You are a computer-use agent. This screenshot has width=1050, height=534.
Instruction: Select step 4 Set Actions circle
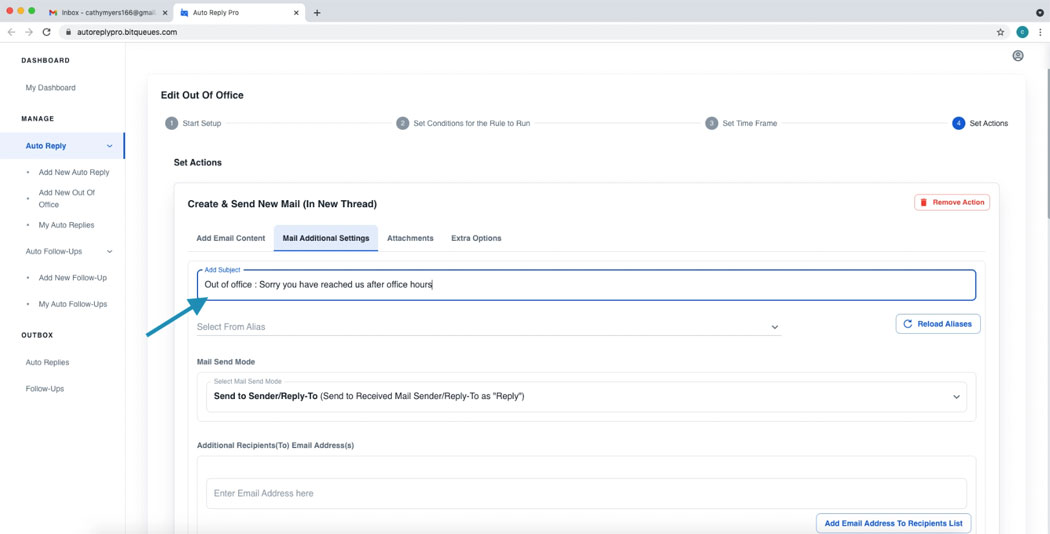click(x=958, y=123)
